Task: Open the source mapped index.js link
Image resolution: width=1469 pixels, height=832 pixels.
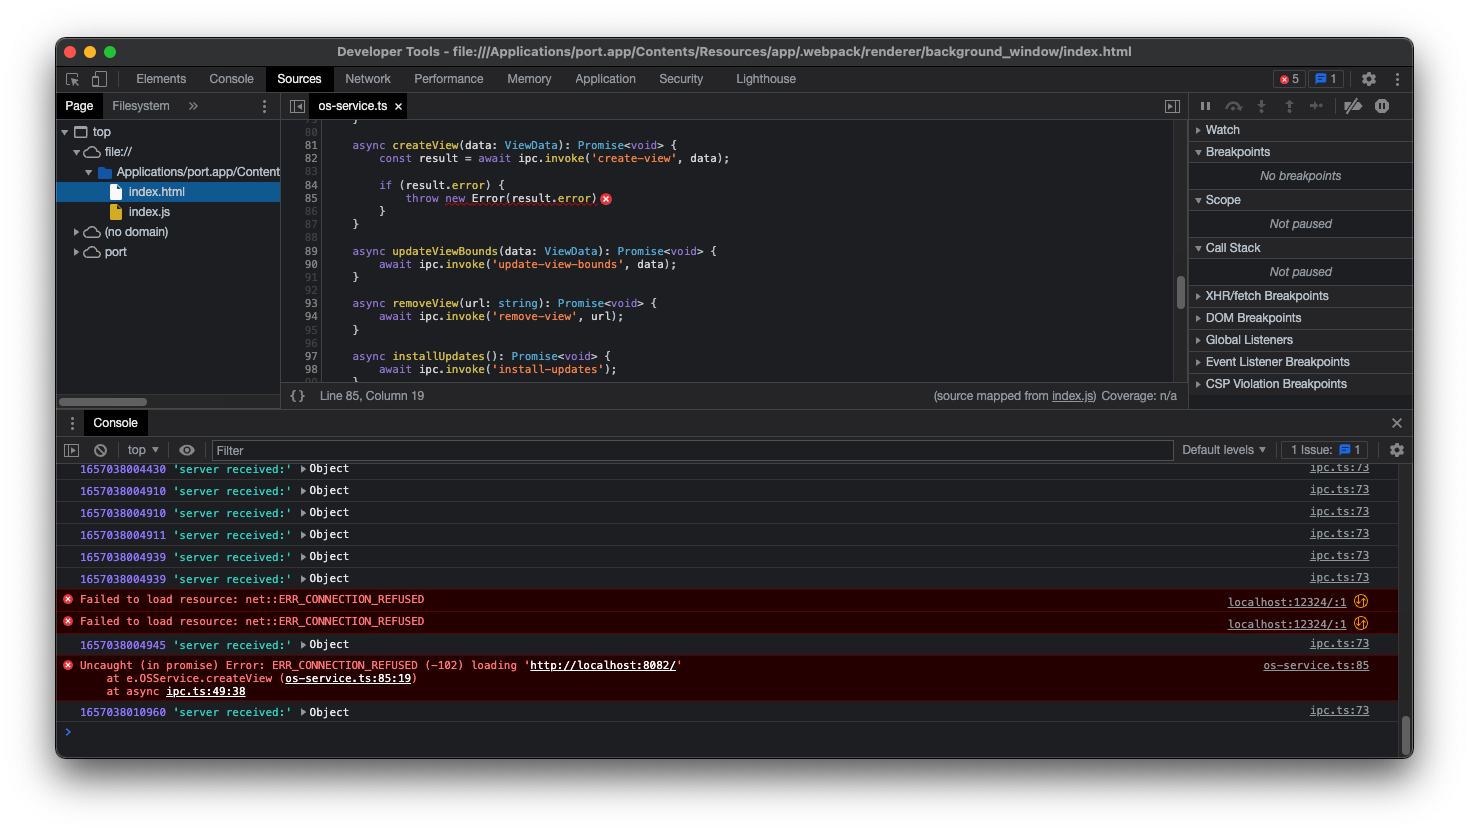Action: pos(1073,396)
